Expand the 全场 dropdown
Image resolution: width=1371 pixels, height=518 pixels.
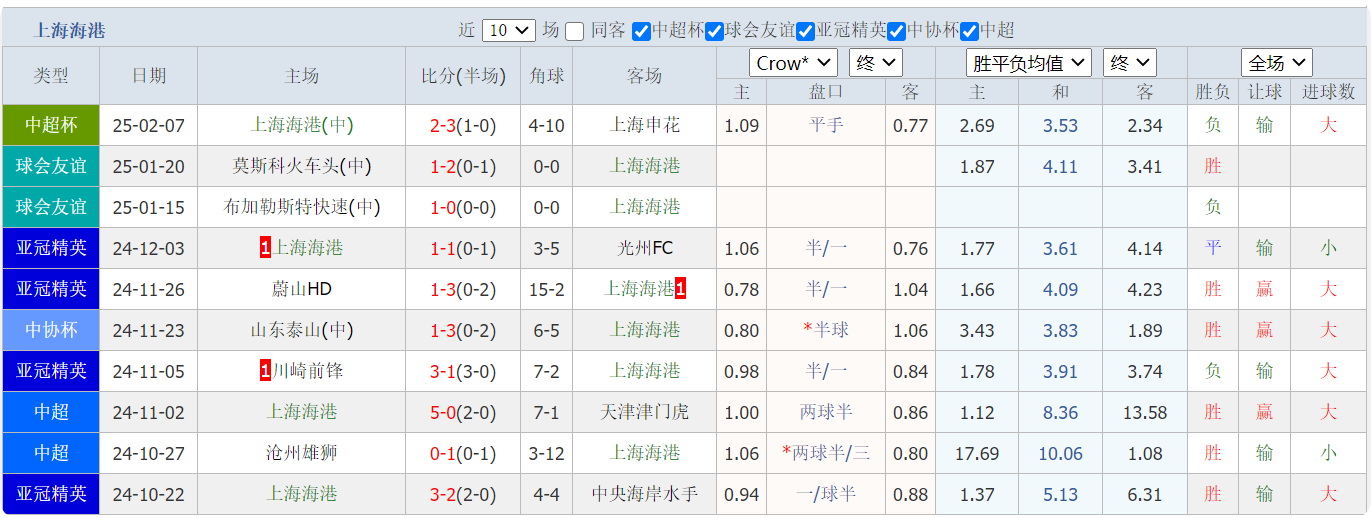[1276, 63]
